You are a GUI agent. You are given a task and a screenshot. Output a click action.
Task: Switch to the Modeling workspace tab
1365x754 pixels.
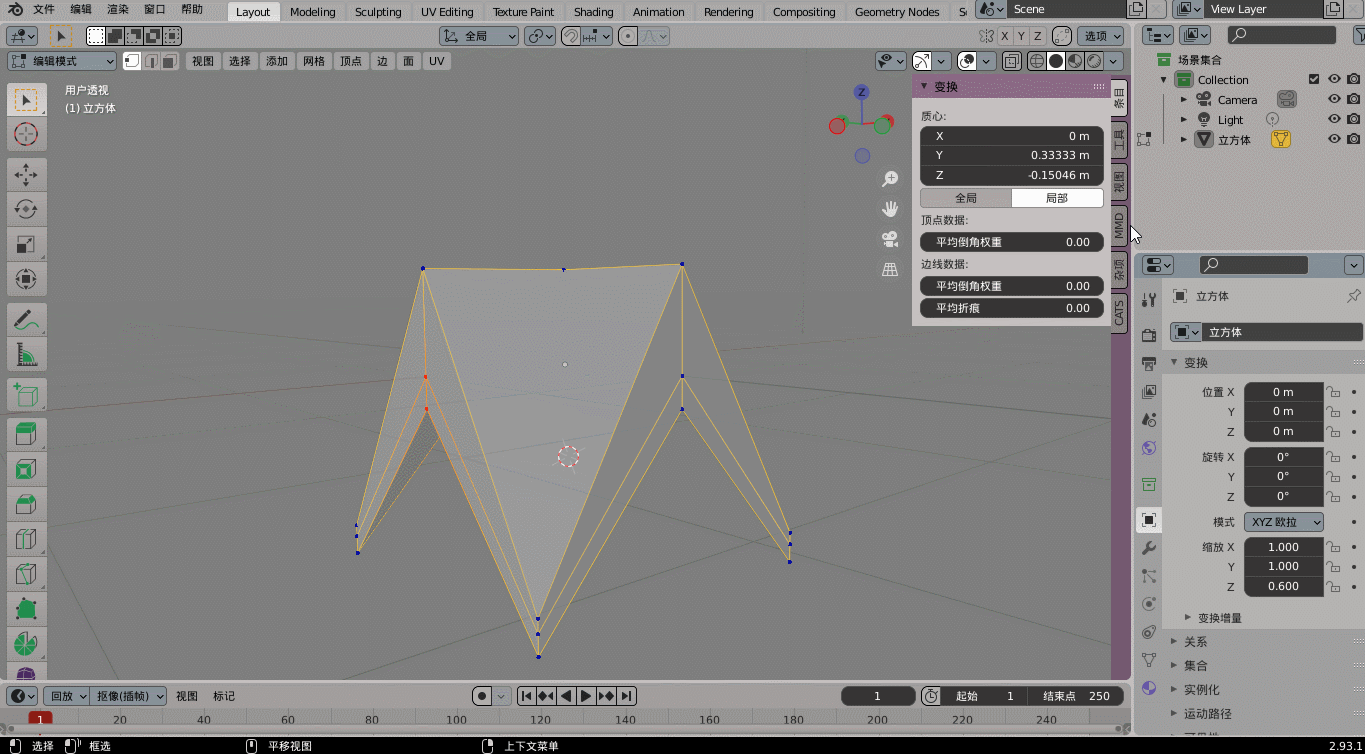[x=312, y=12]
